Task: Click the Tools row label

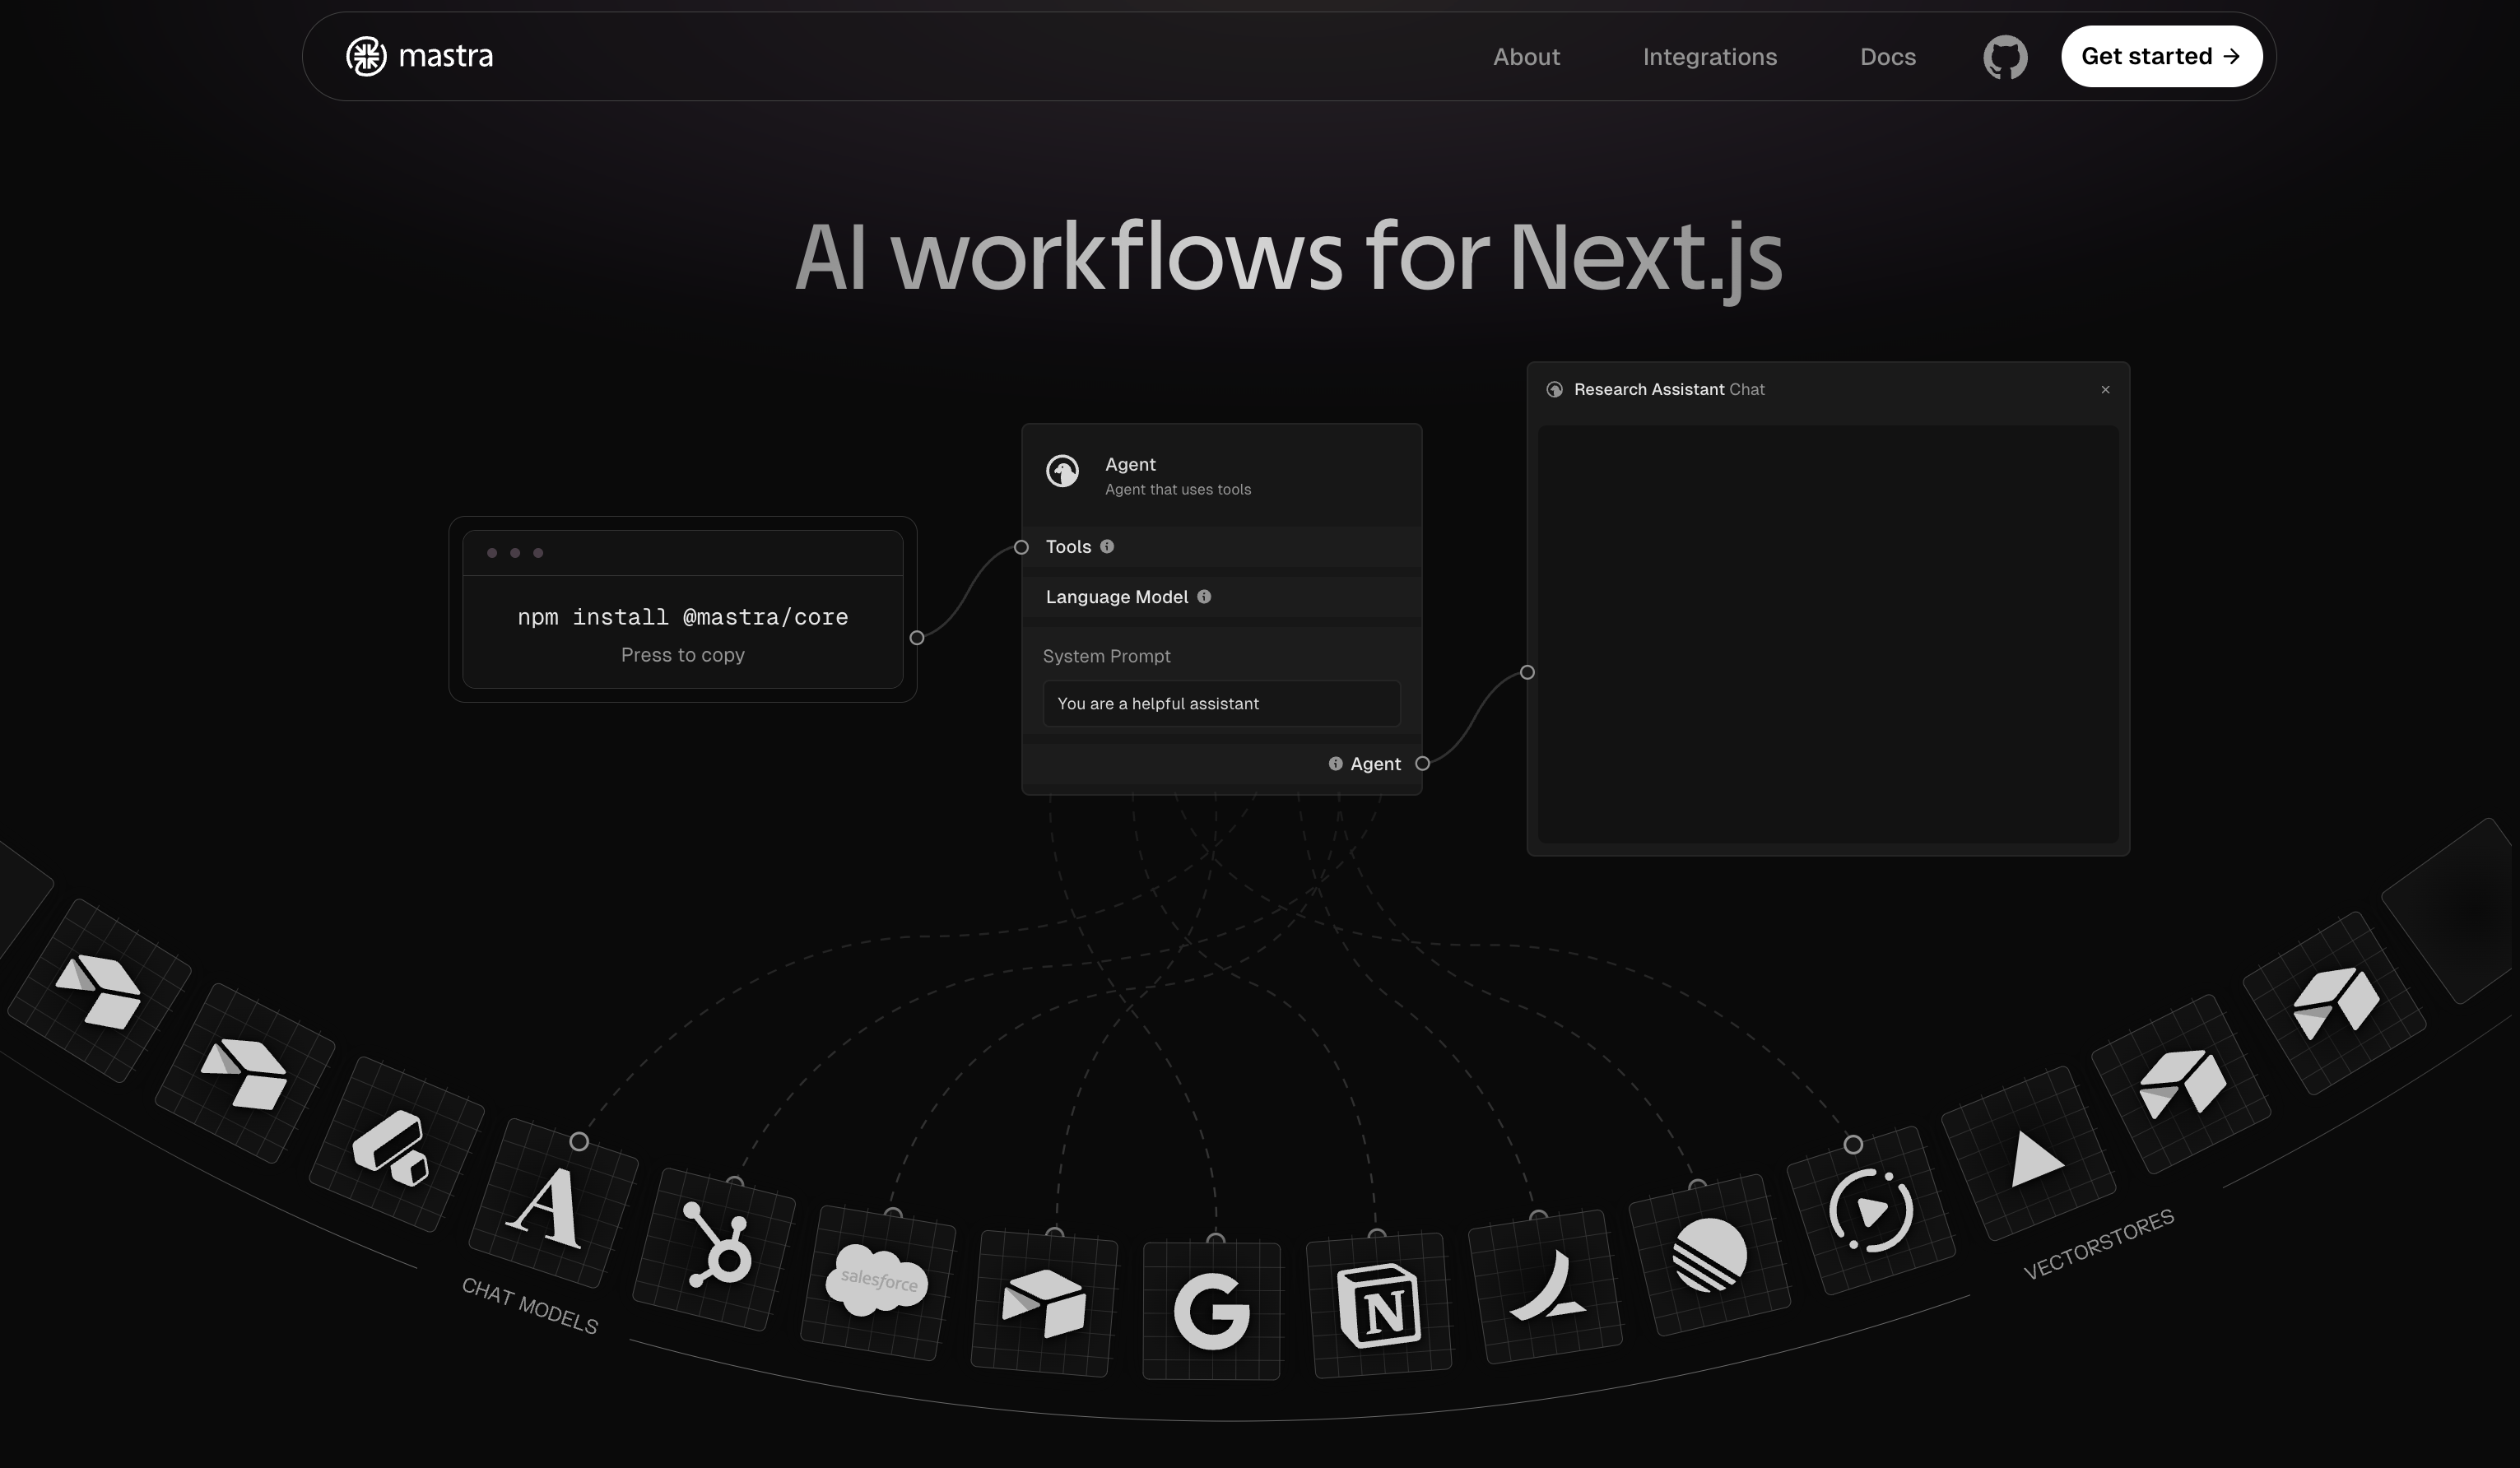Action: (x=1068, y=547)
